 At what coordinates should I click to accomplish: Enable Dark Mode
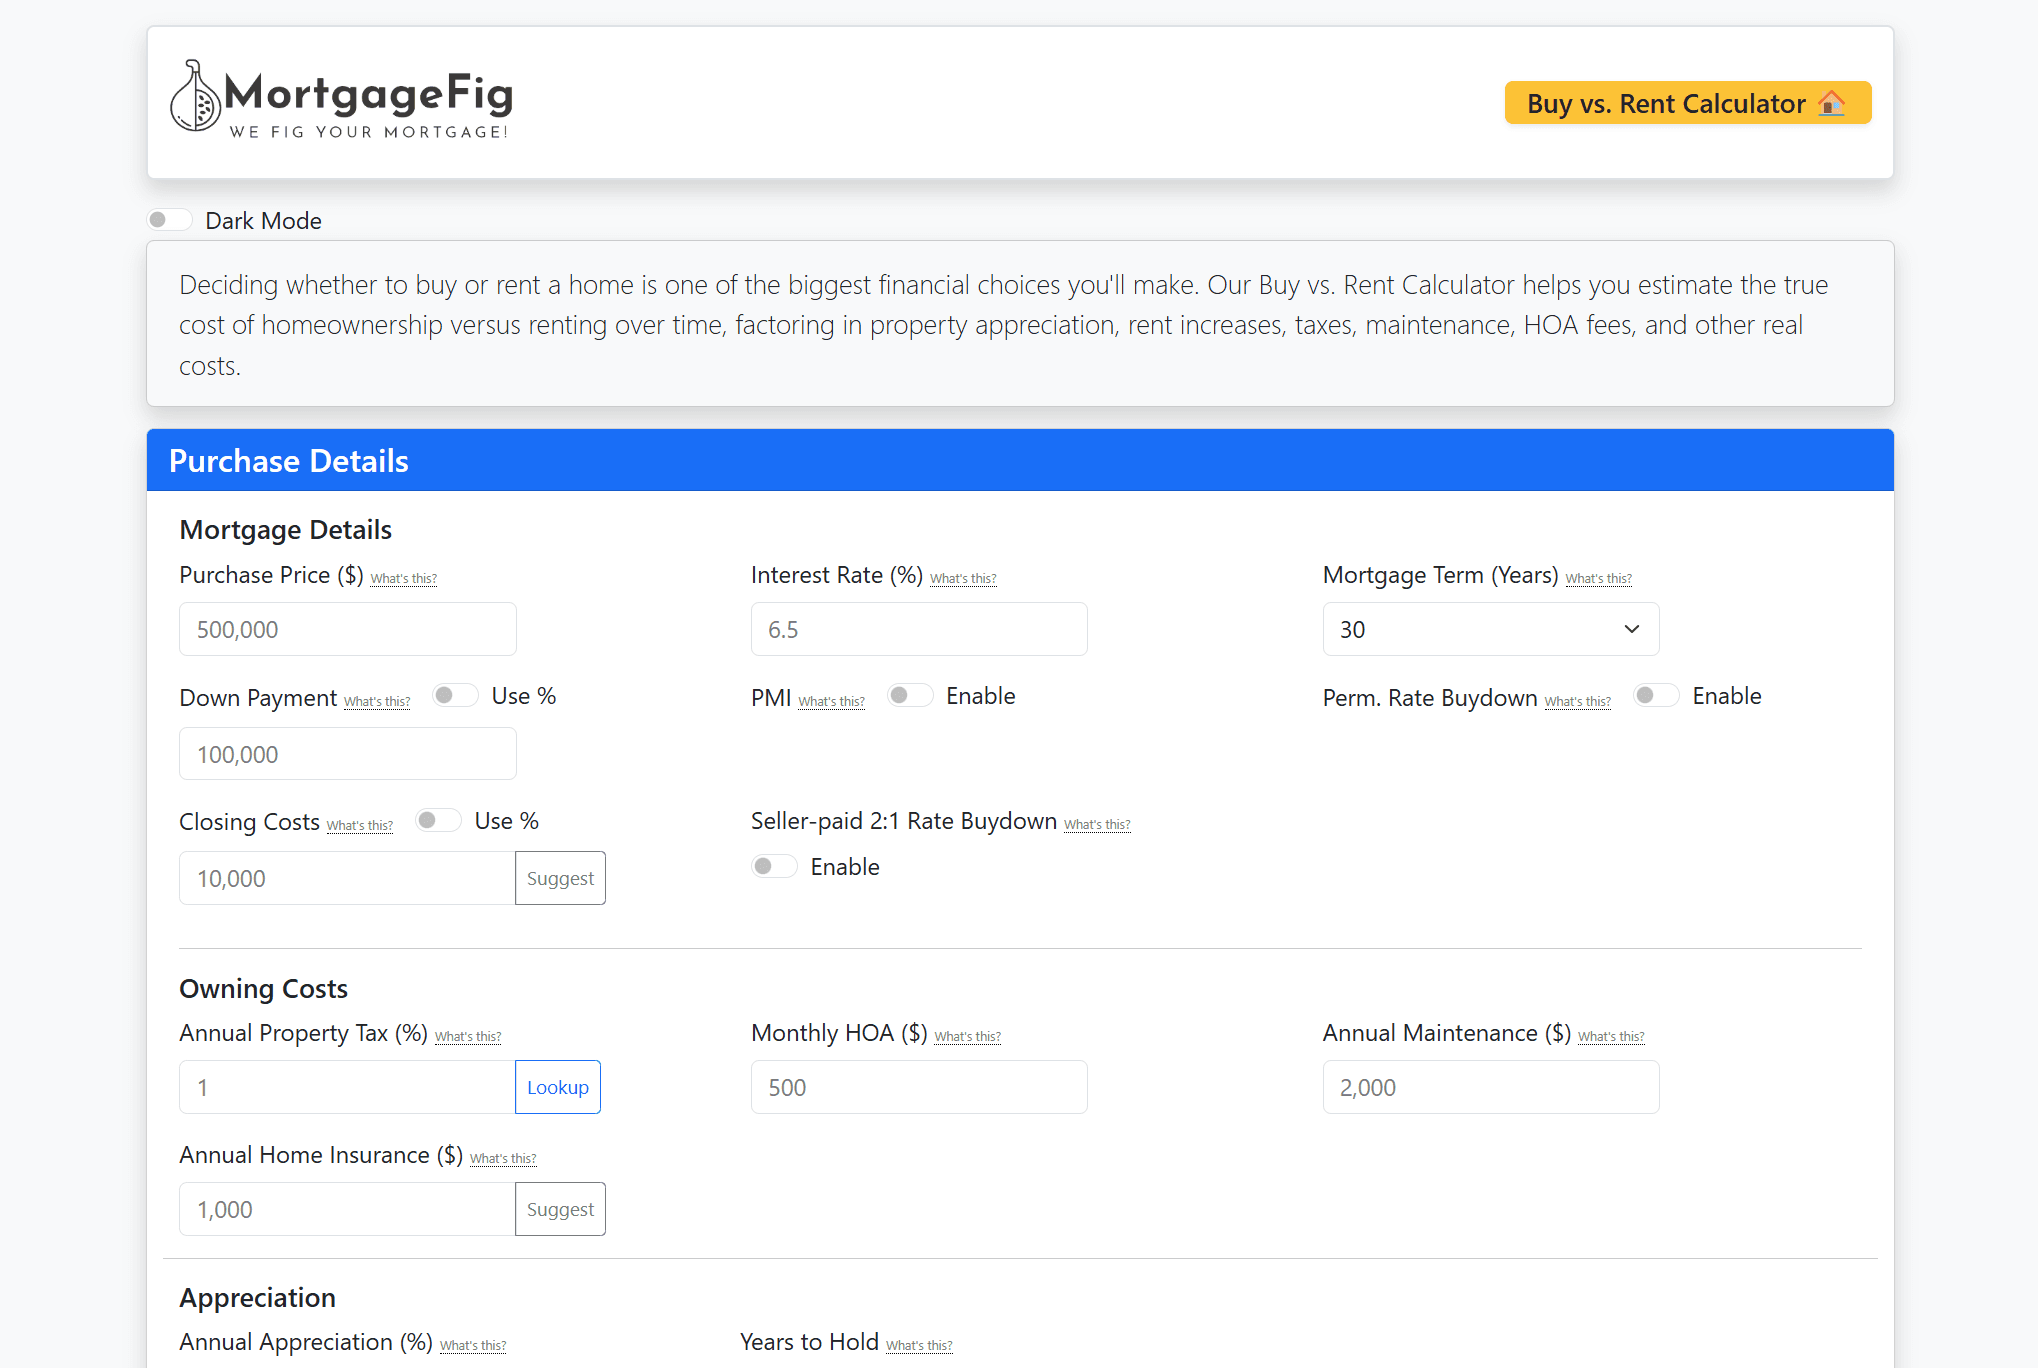click(169, 218)
